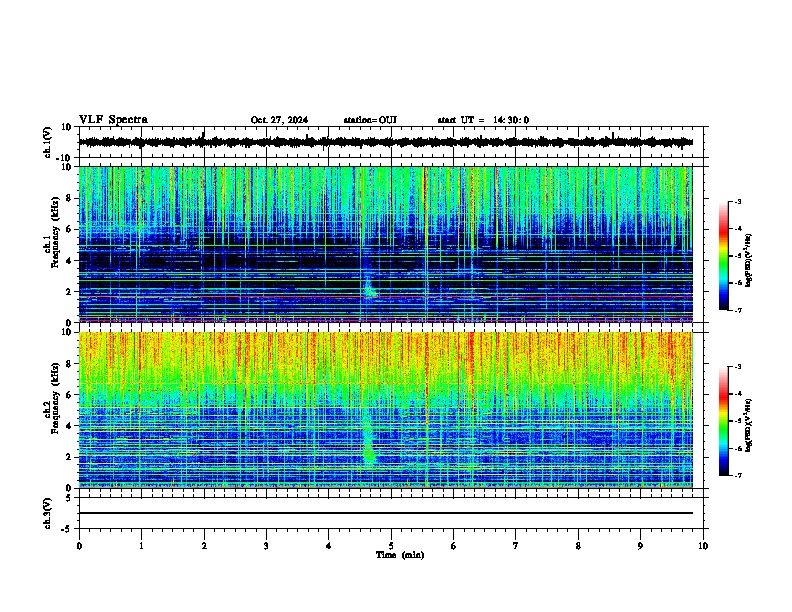Select the date "Oct. 27, 2024"
This screenshot has height=612, width=792.
tap(279, 120)
